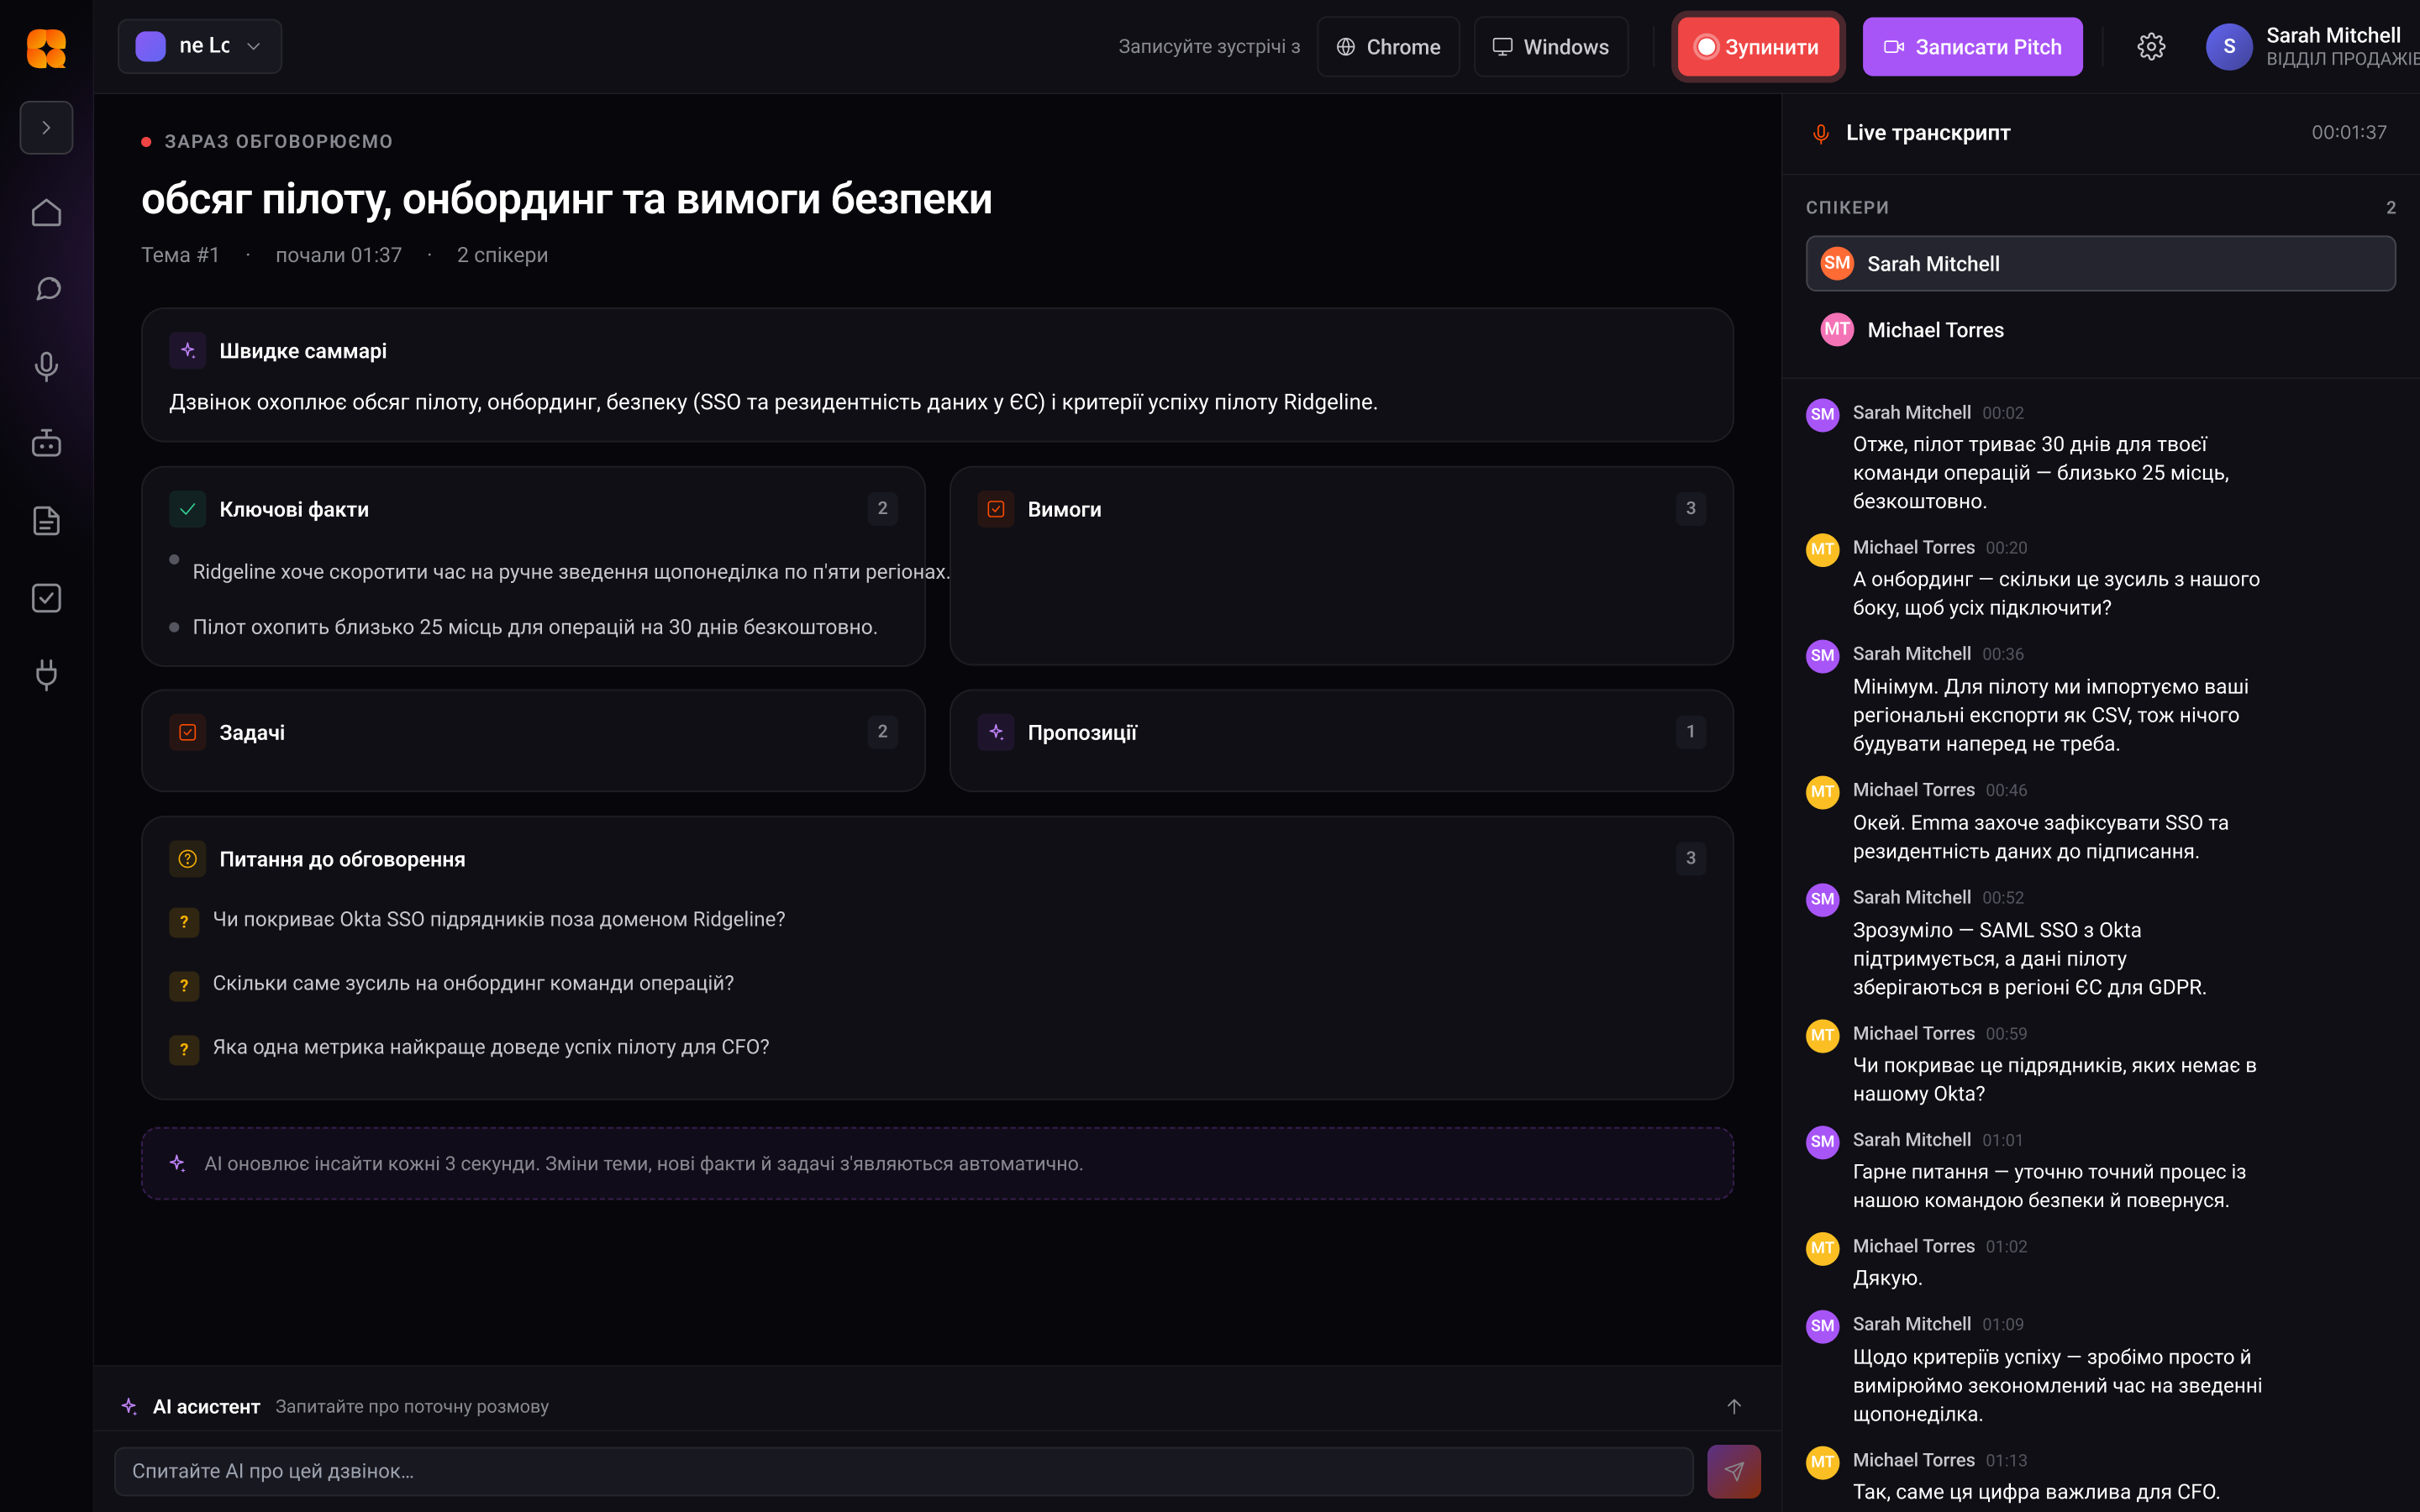The width and height of the screenshot is (2420, 1512).
Task: Click the orange app logo
Action: pyautogui.click(x=46, y=47)
